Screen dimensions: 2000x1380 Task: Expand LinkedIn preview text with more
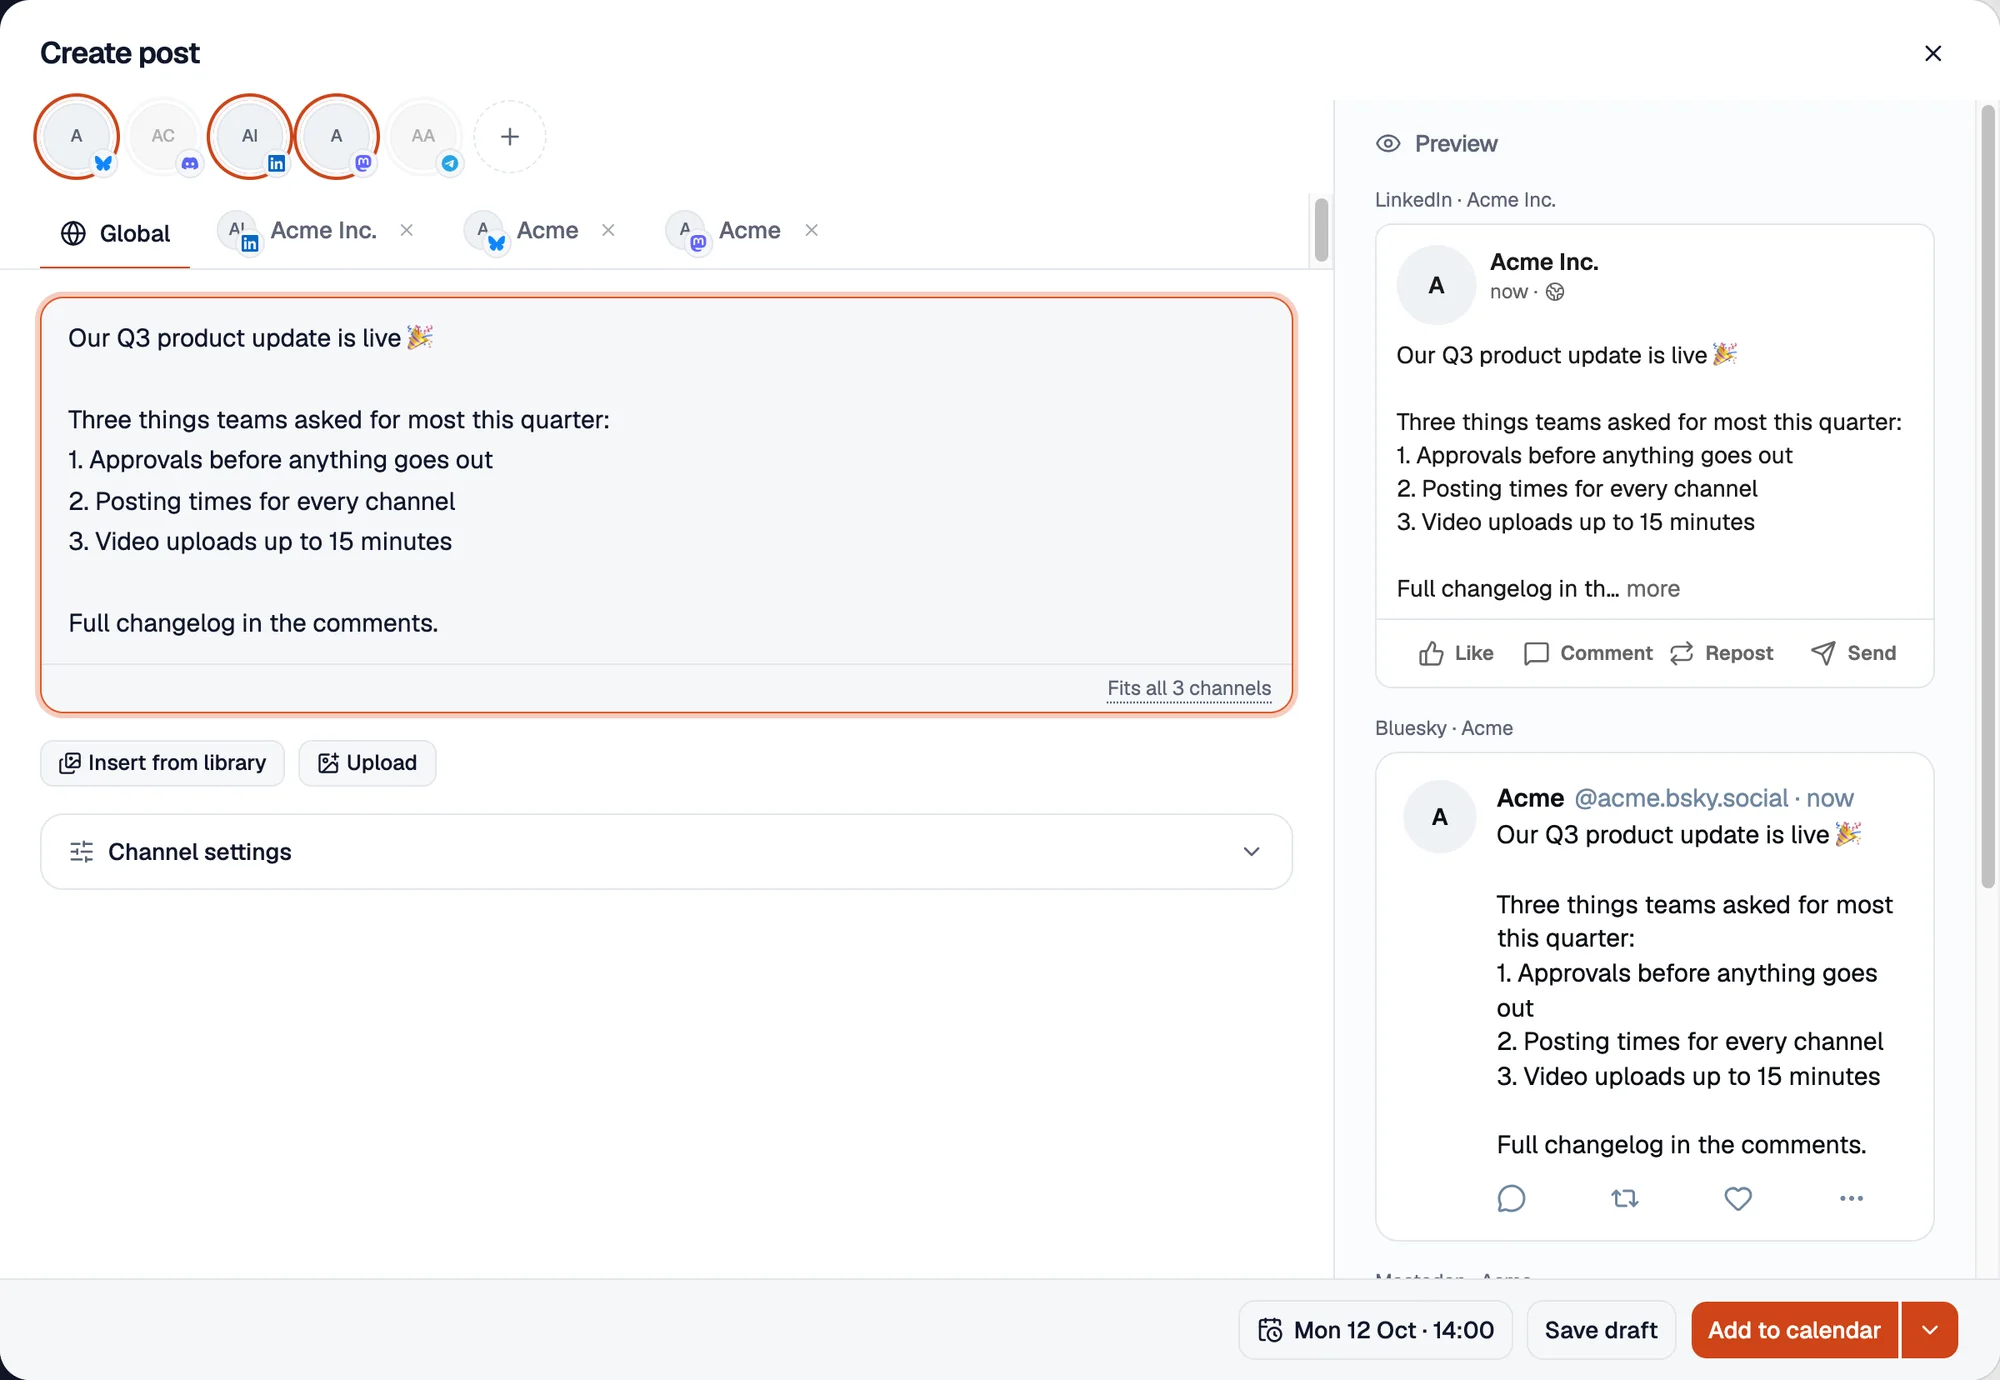coord(1653,589)
